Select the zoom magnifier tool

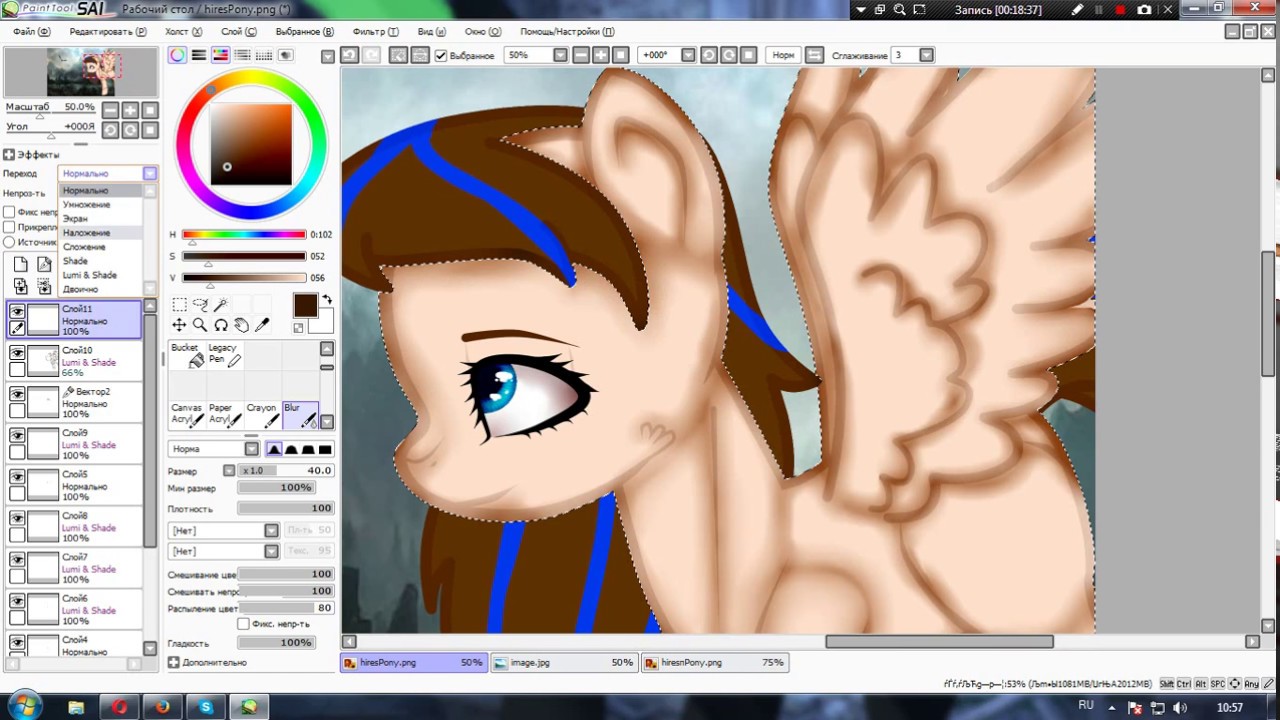click(200, 325)
